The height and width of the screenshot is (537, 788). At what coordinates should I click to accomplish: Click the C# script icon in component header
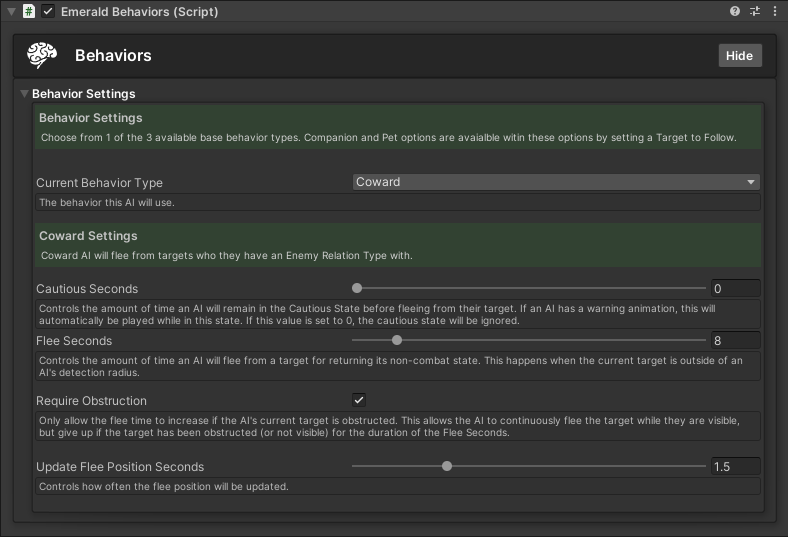coord(29,12)
